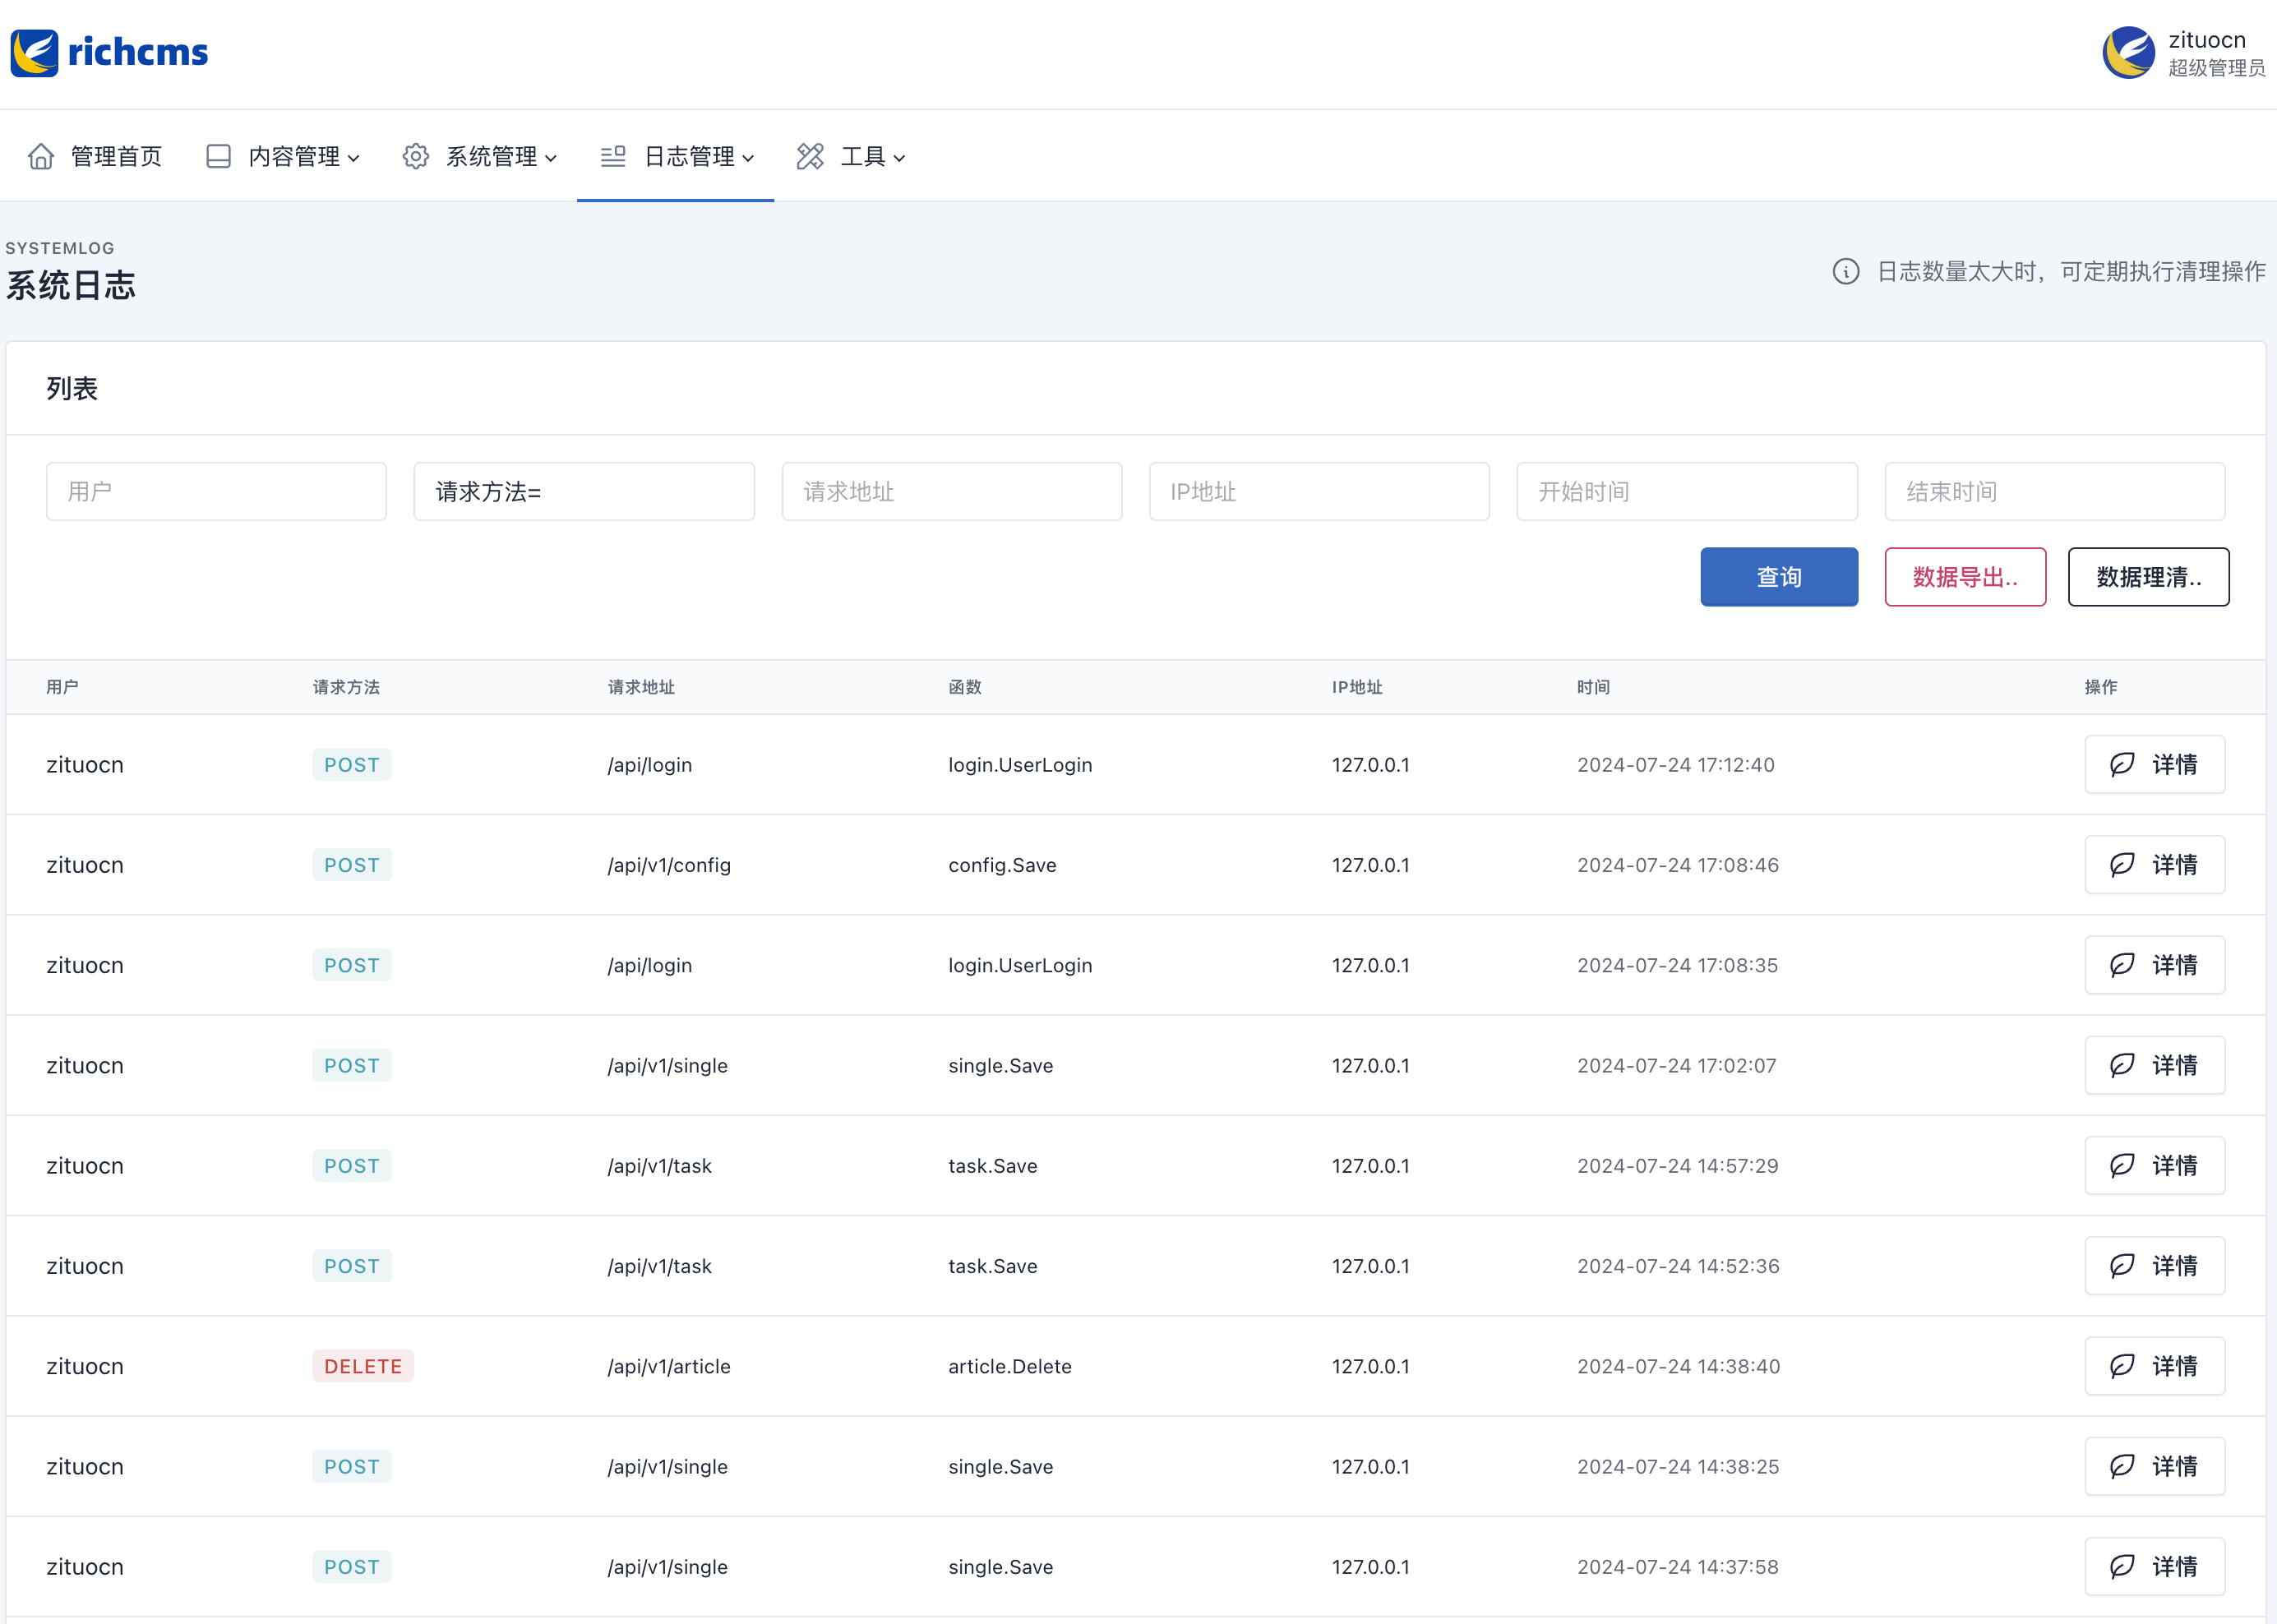Click the 超级管理员 role label
The height and width of the screenshot is (1624, 2277).
click(x=2217, y=68)
